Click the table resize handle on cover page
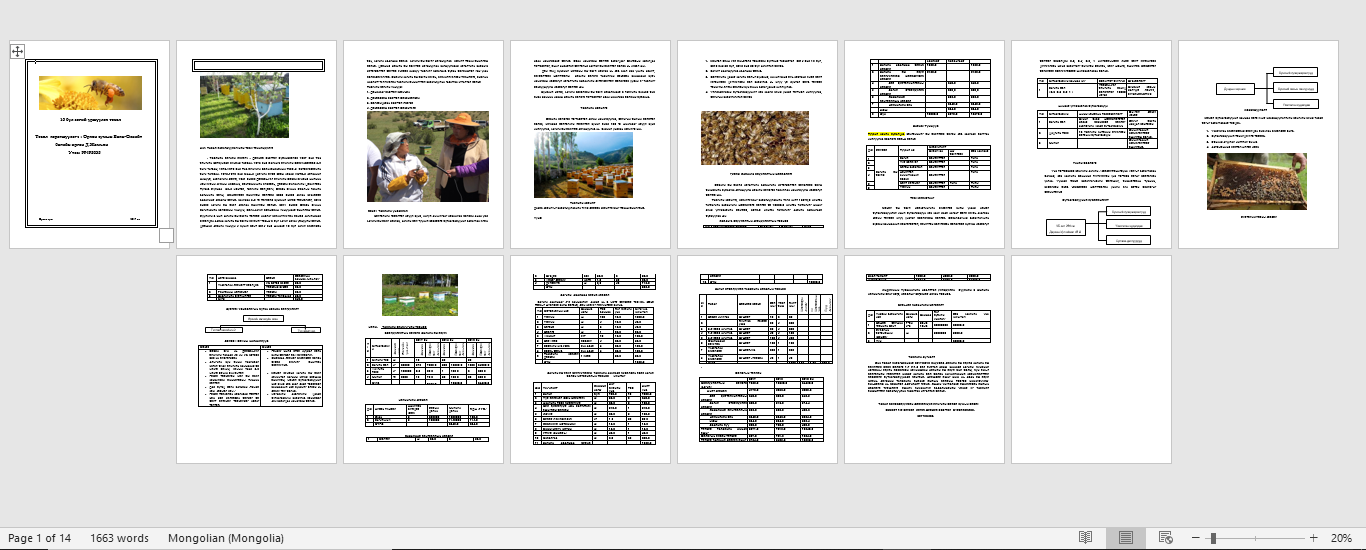 (x=166, y=236)
